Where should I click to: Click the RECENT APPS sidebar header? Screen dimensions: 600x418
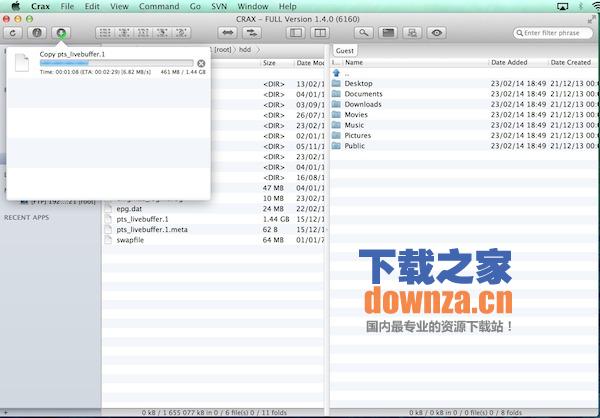[26, 217]
